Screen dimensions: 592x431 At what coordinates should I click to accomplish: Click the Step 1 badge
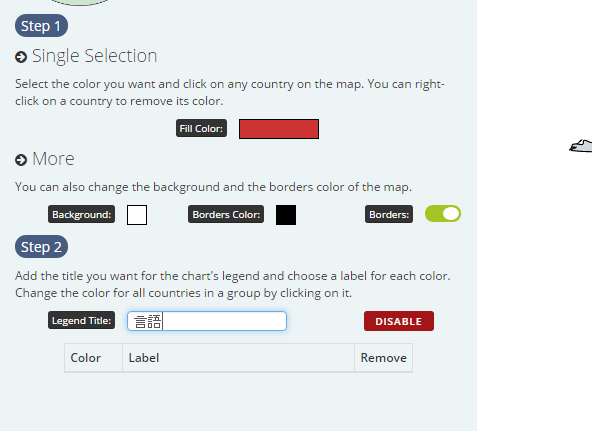click(x=42, y=26)
